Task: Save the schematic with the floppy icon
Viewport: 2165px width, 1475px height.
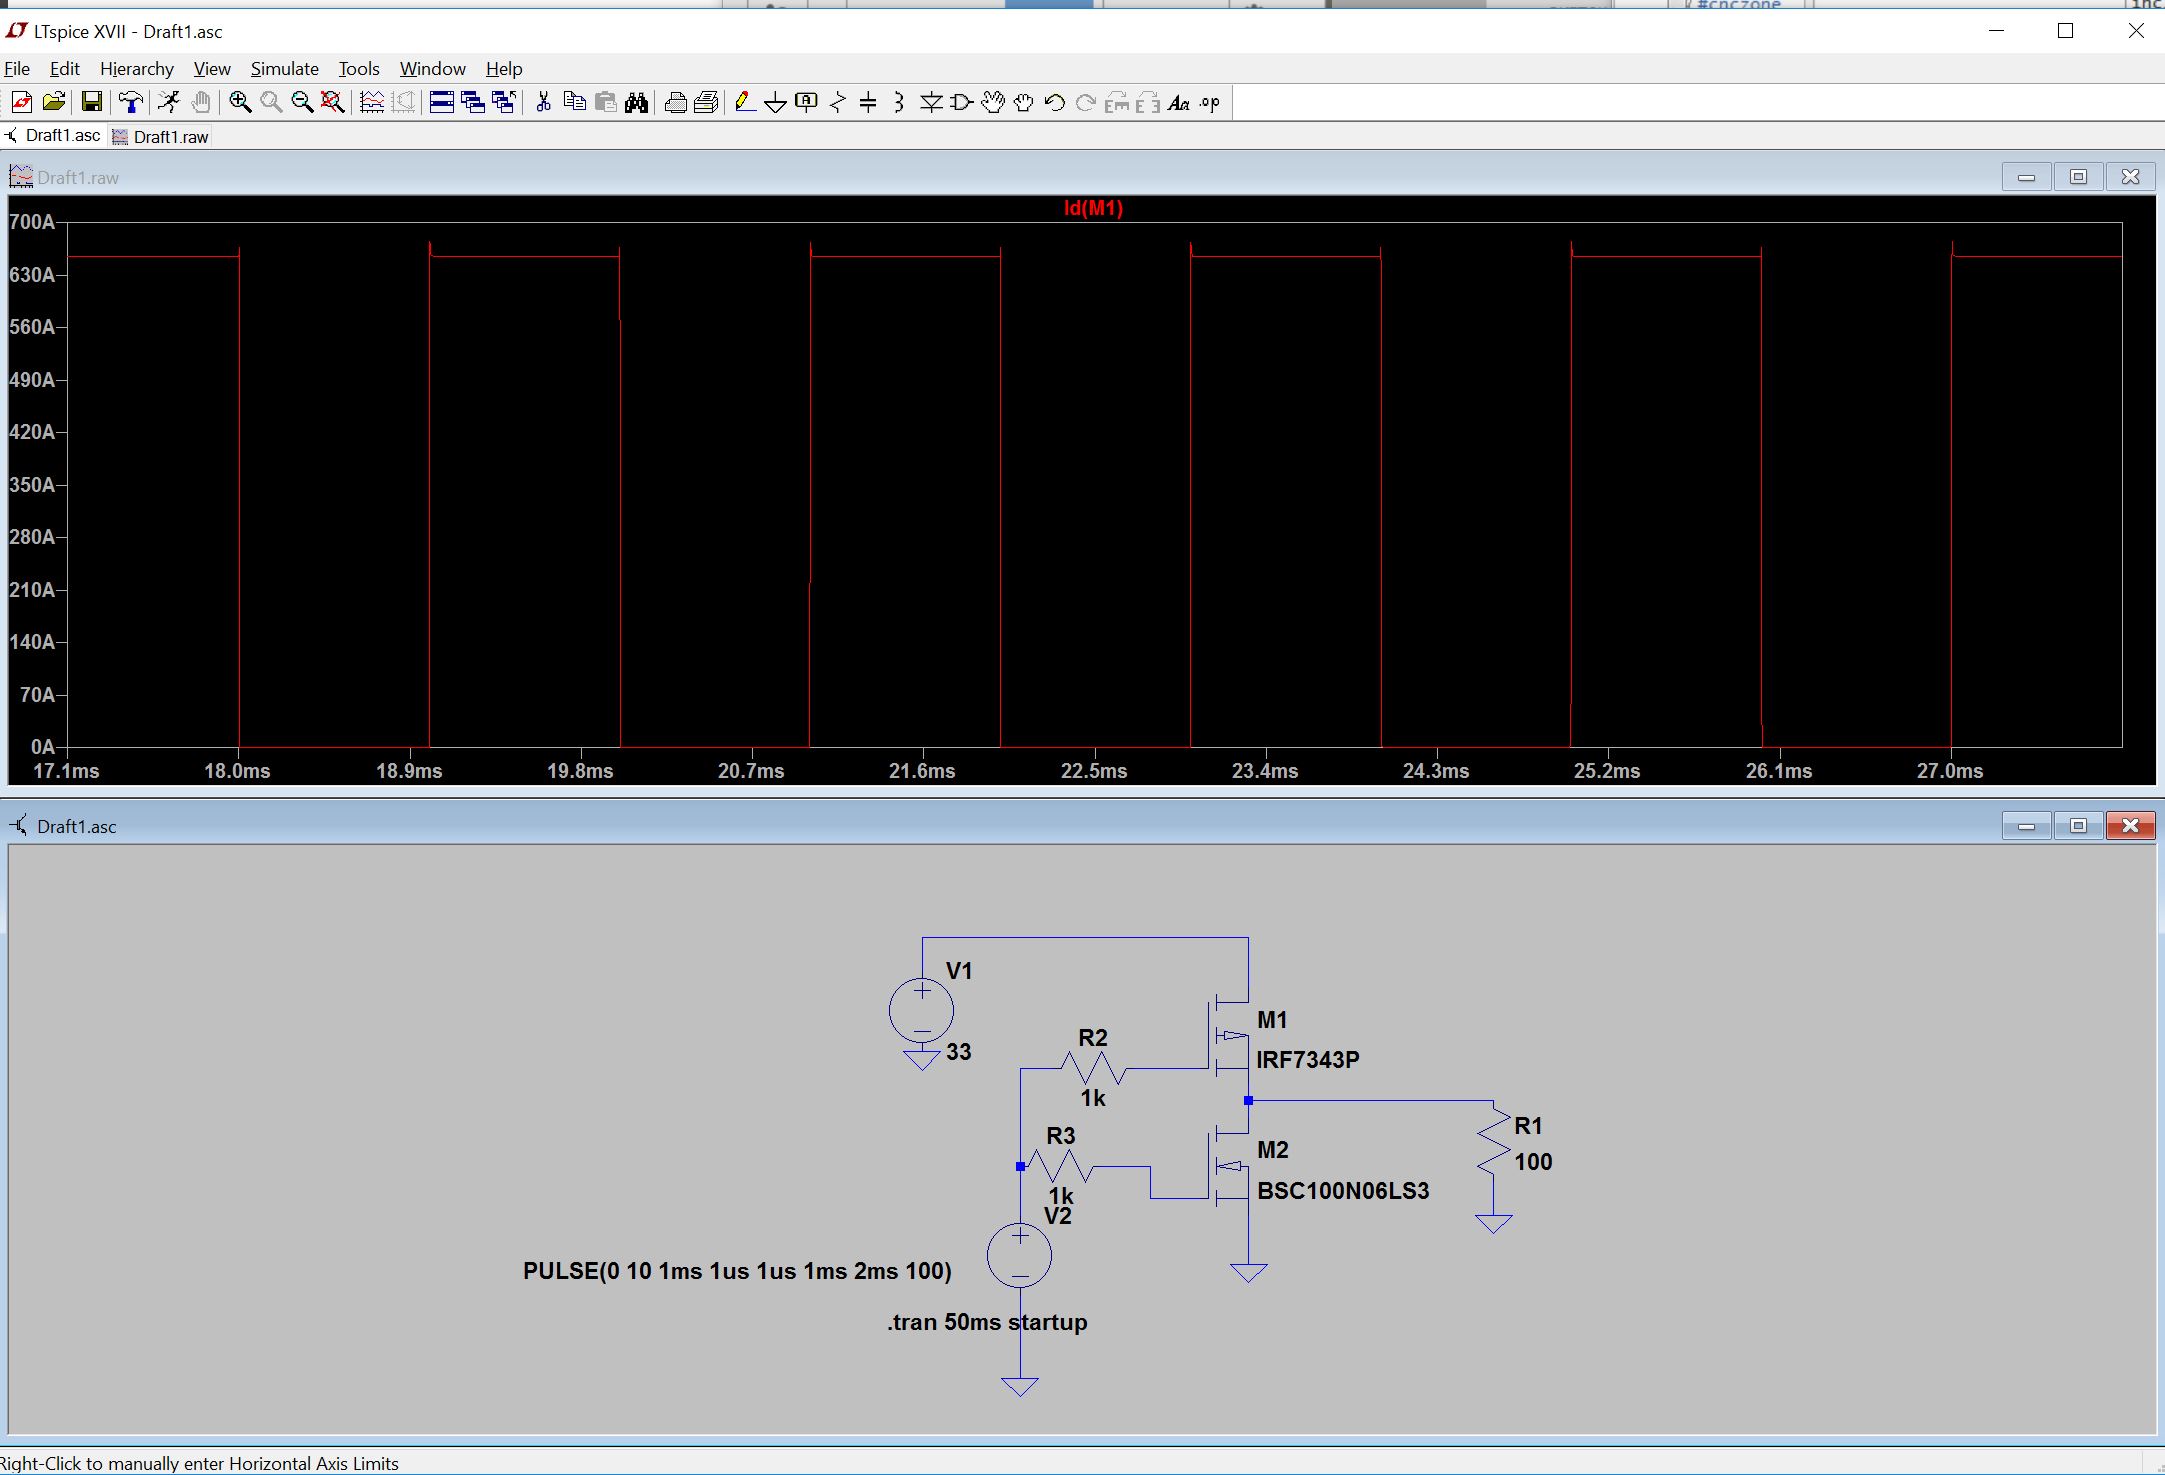Action: [91, 102]
